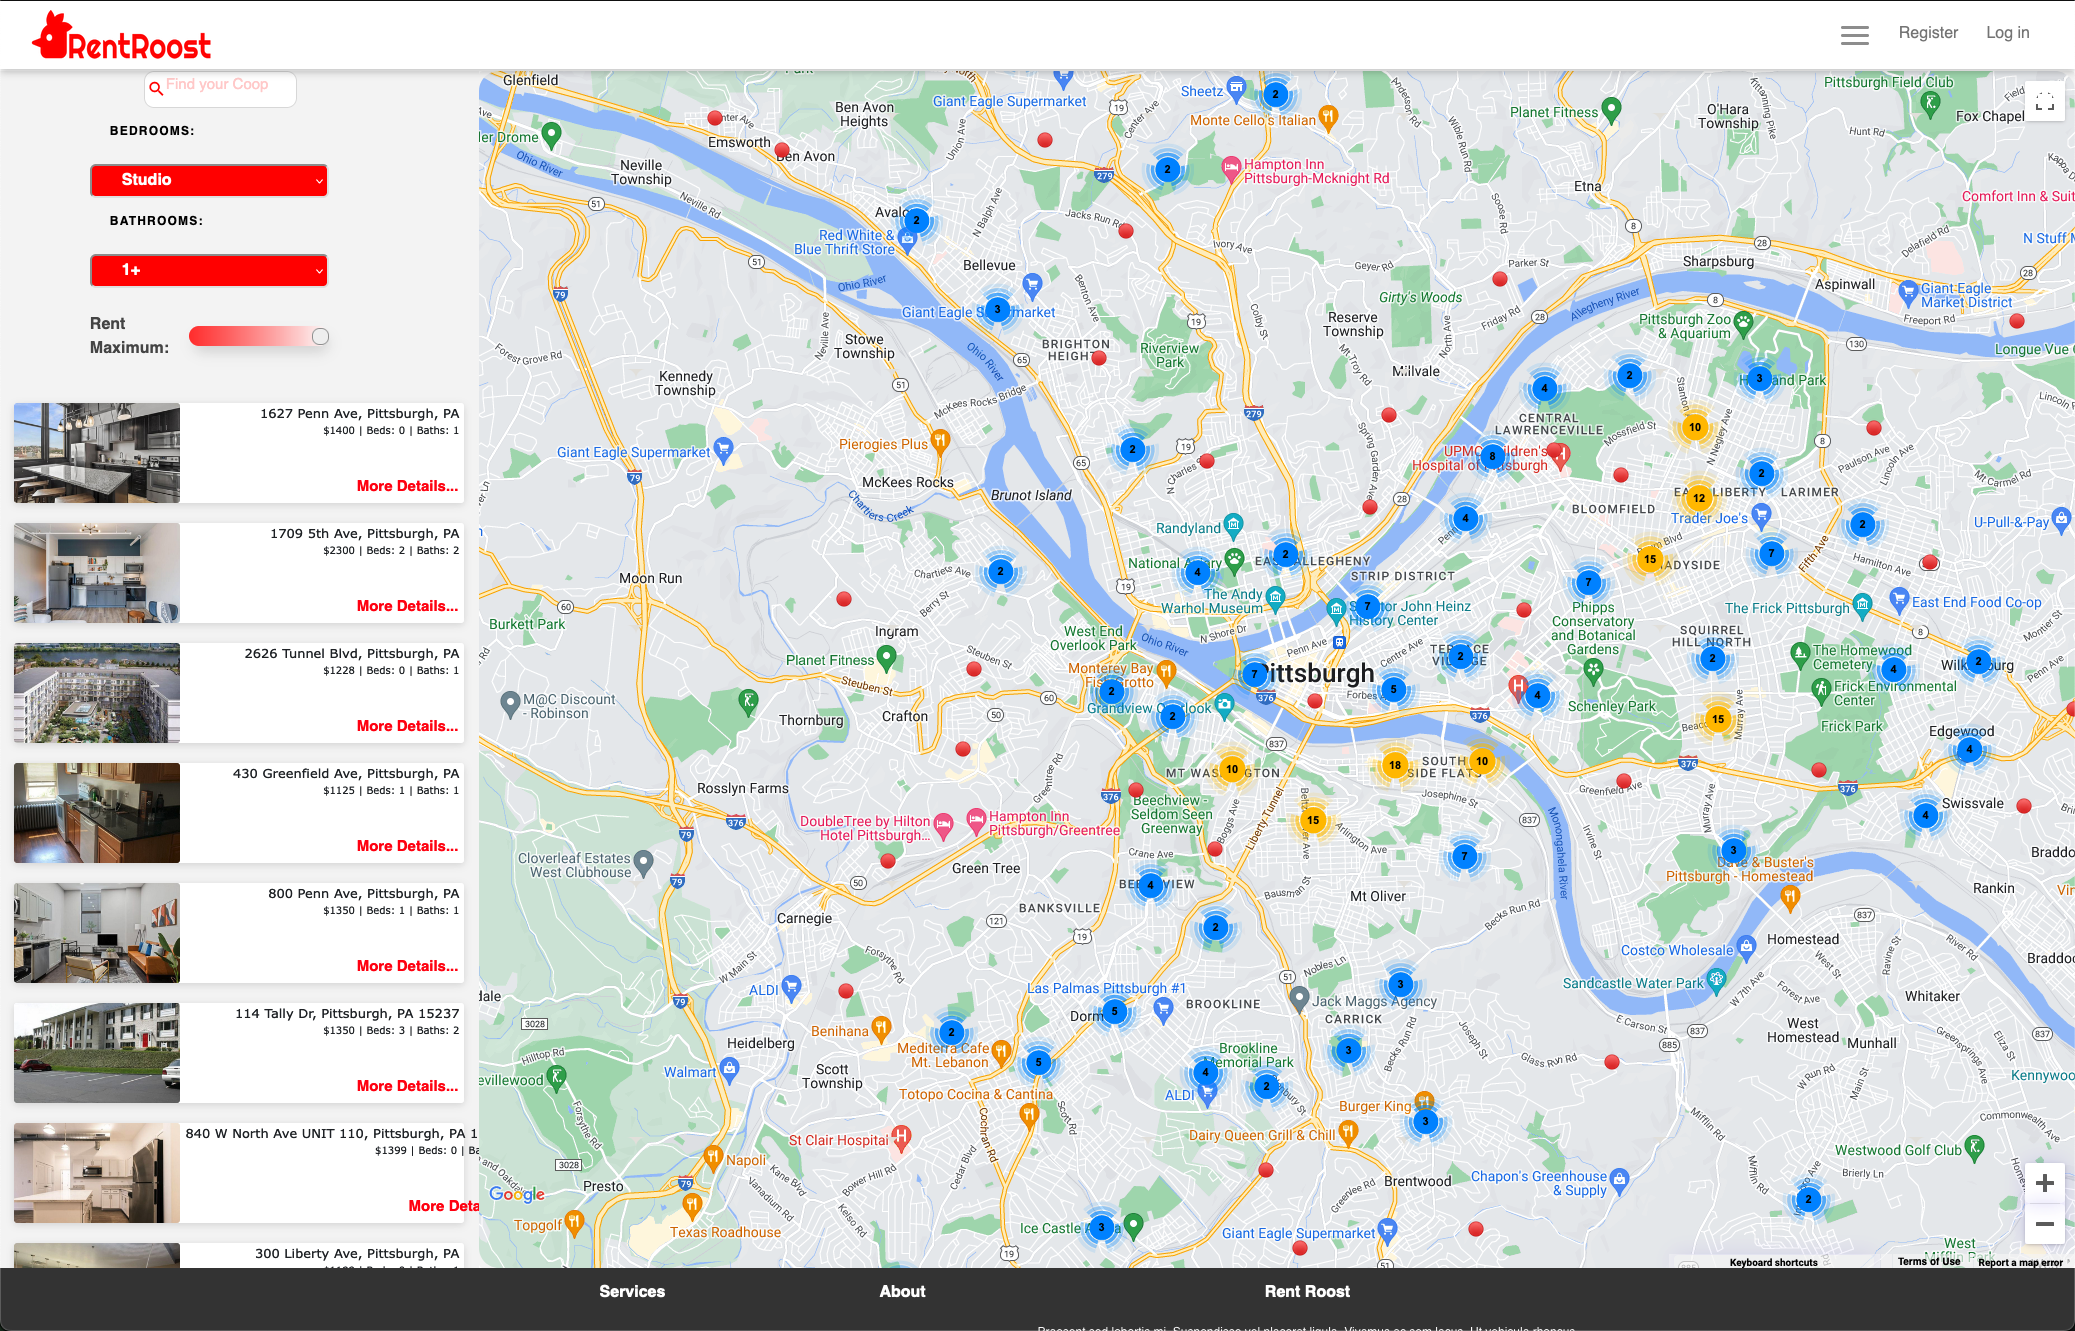Click the Terms of Use map link
The height and width of the screenshot is (1331, 2075).
1929,1262
